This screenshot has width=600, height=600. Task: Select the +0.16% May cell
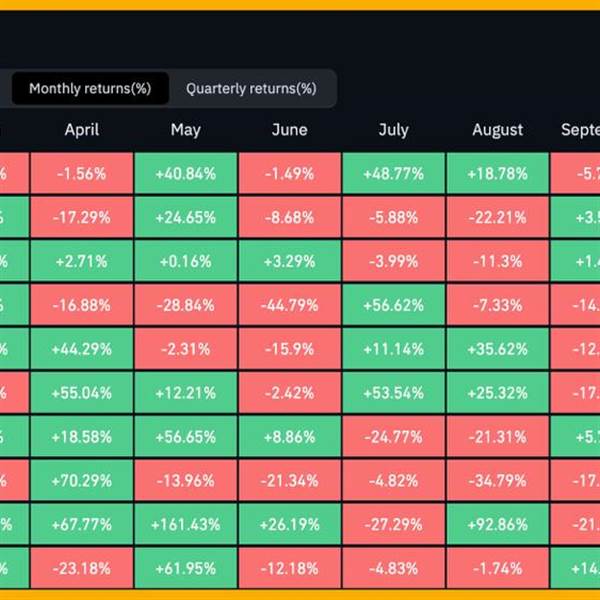(185, 261)
